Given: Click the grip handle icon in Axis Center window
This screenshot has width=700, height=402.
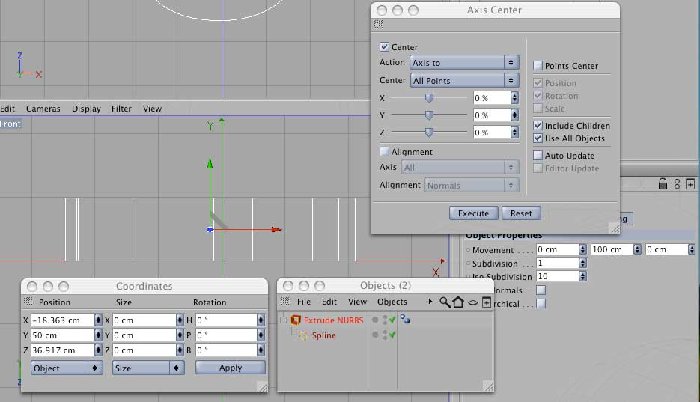Looking at the screenshot, I should pyautogui.click(x=378, y=24).
